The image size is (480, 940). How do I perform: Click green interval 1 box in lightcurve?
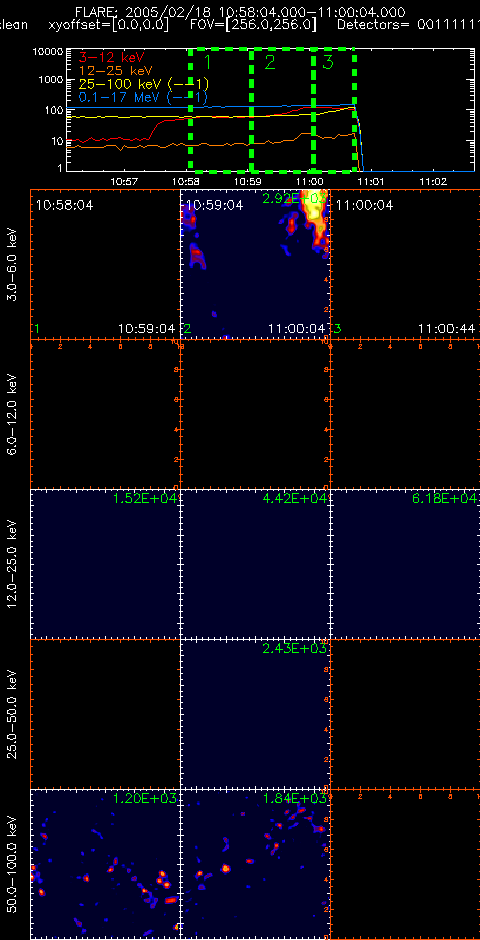[x=221, y=110]
